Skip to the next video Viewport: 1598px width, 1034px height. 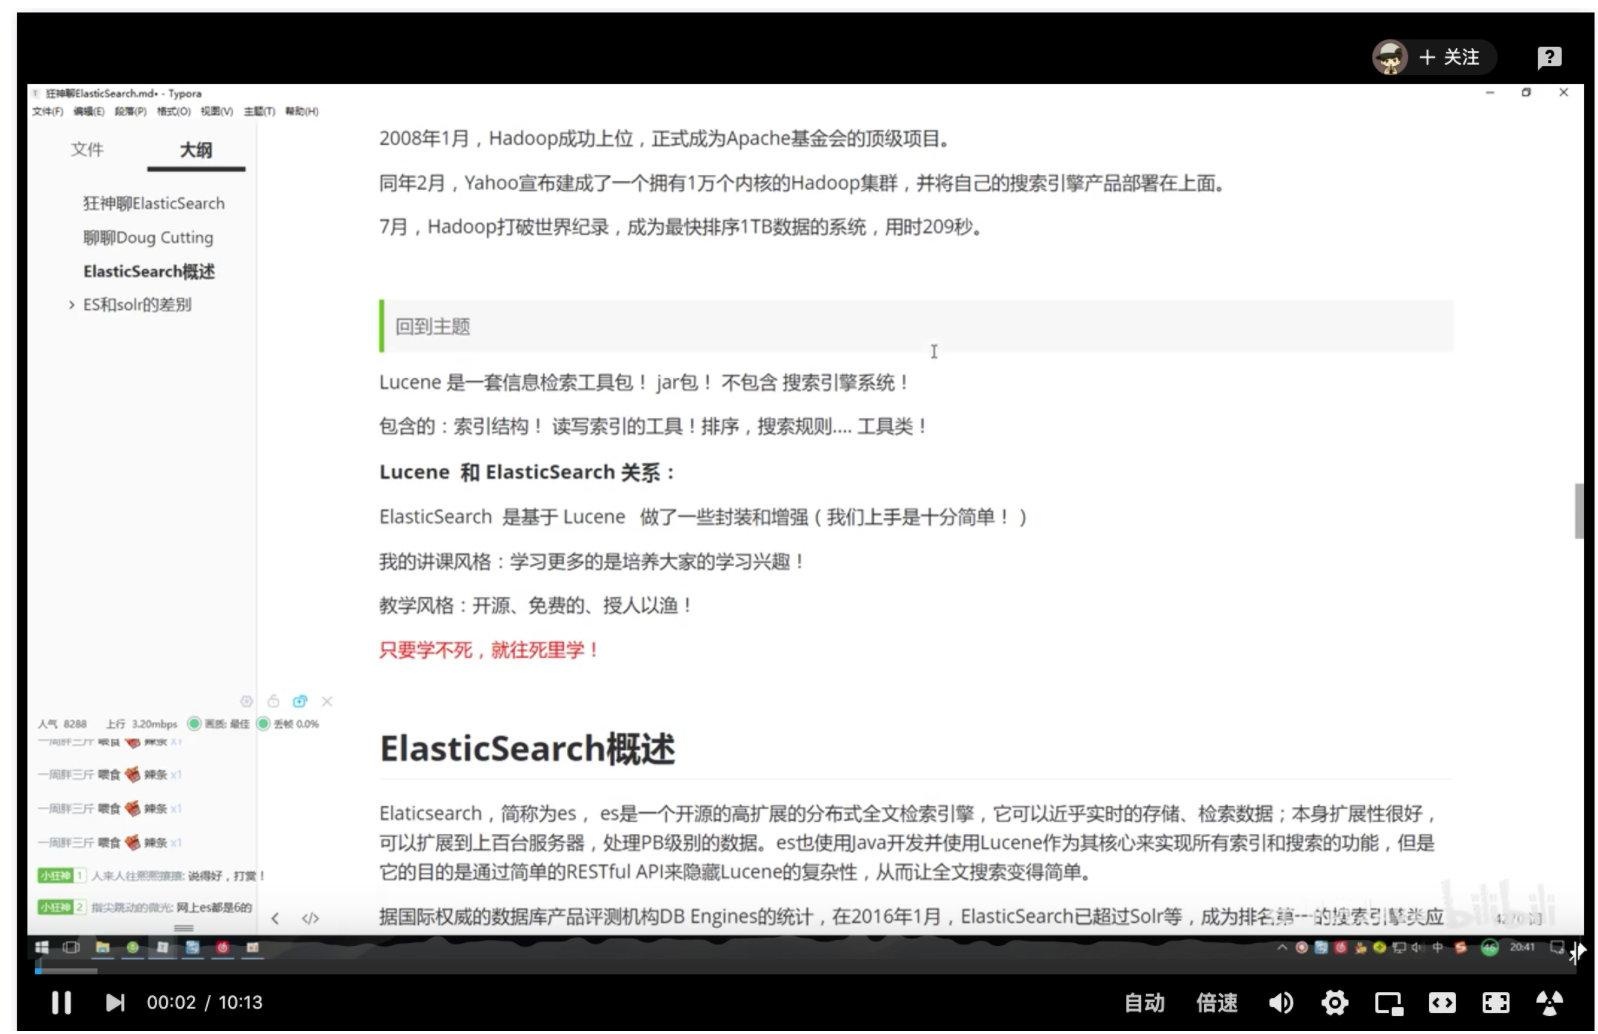(x=115, y=1002)
